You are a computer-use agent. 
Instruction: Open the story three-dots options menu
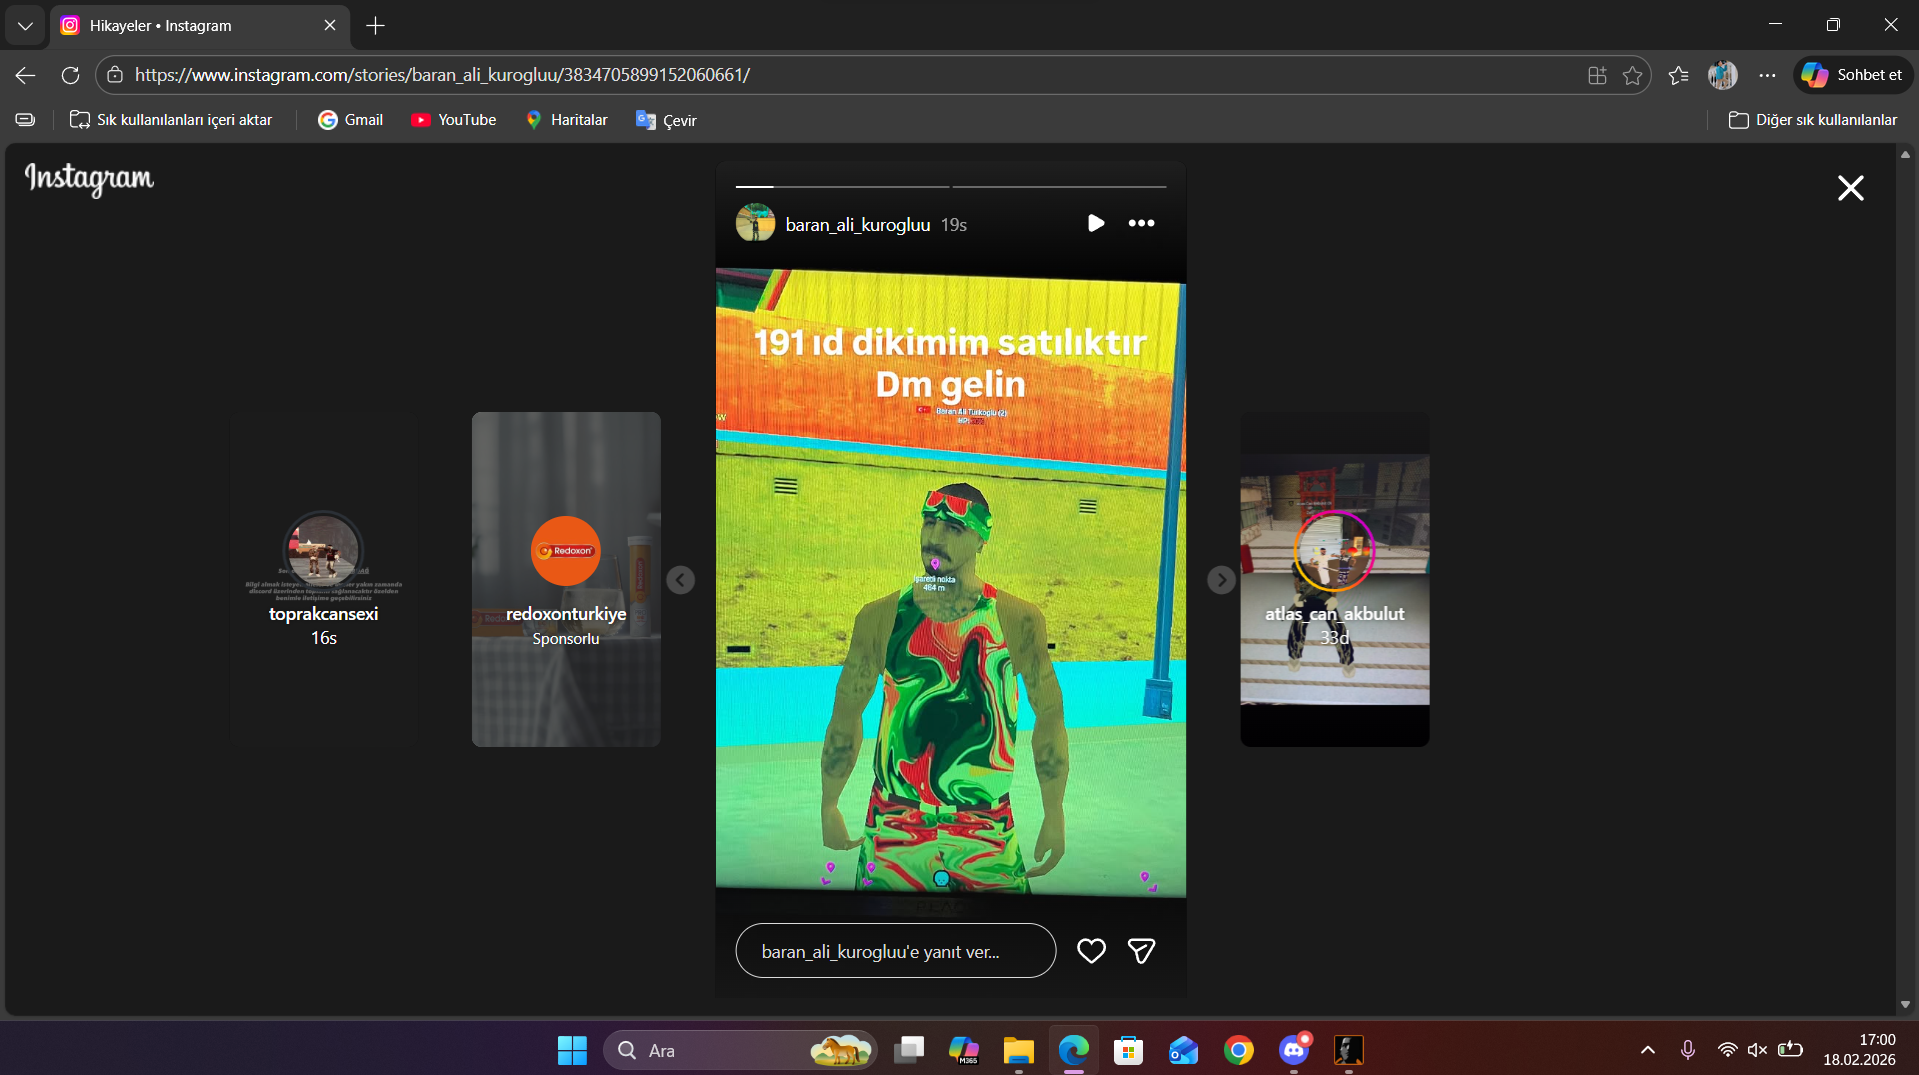tap(1141, 223)
